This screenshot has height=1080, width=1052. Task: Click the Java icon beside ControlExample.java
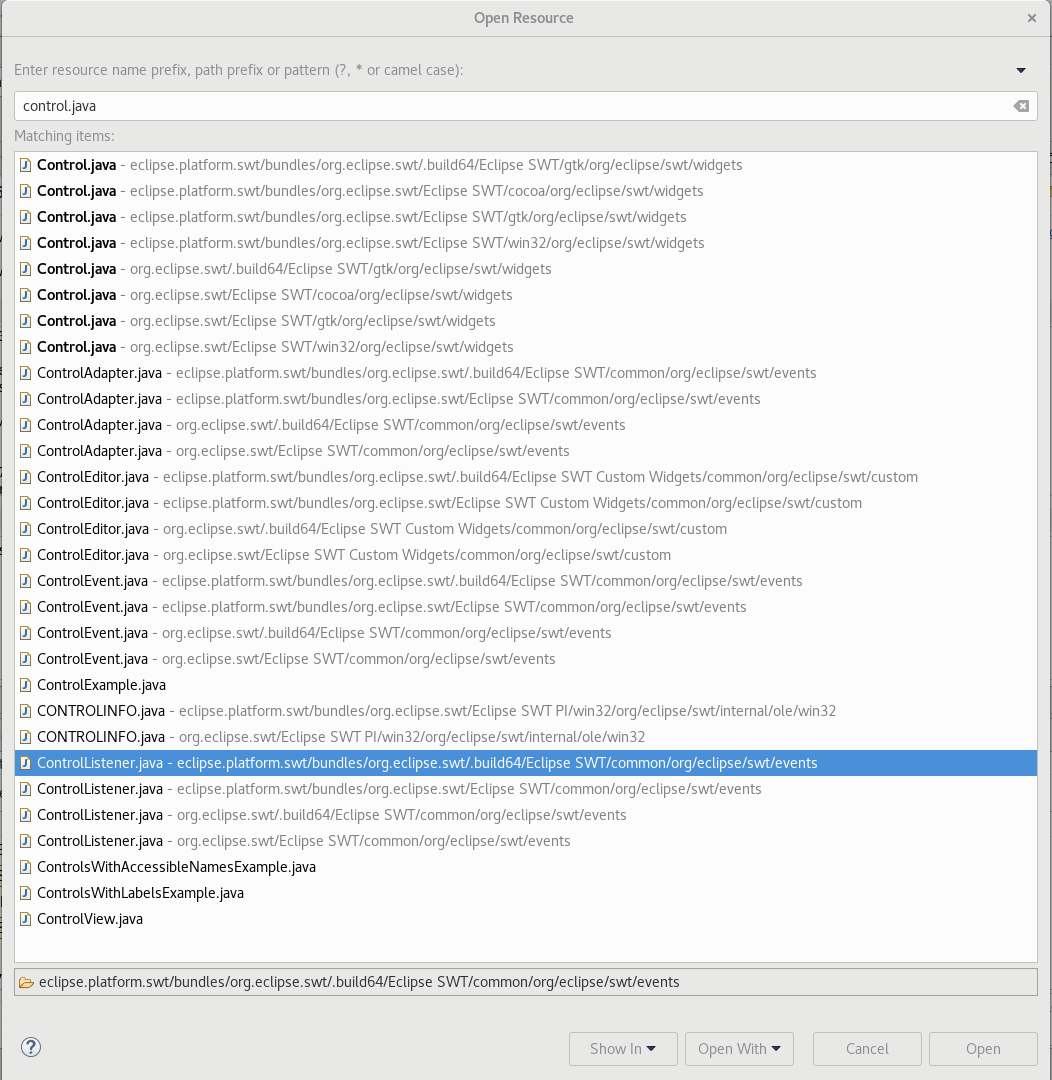[25, 685]
